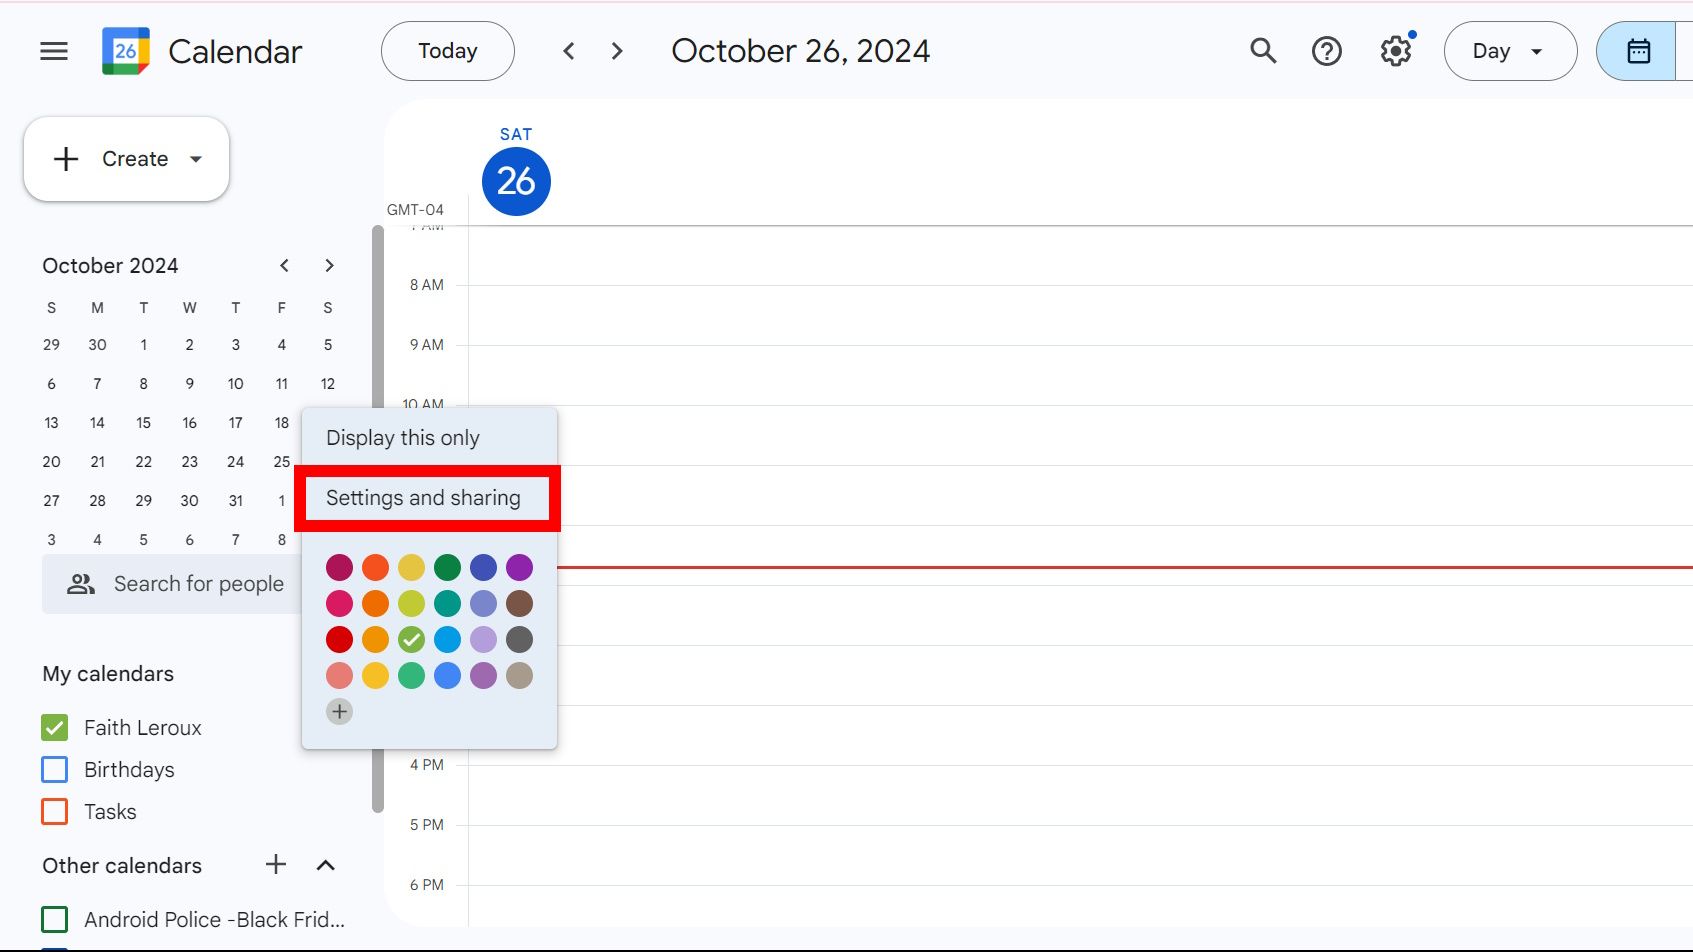
Task: Open the search magnifier
Action: coord(1263,51)
